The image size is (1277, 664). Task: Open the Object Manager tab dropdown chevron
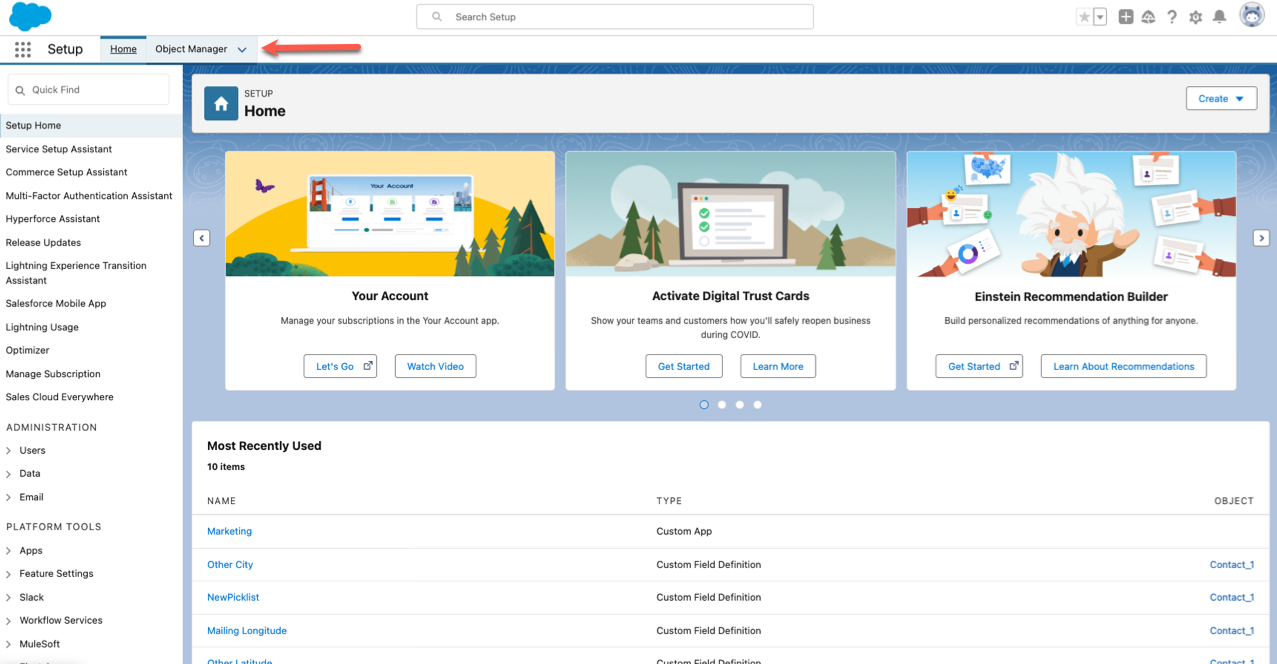[x=242, y=49]
